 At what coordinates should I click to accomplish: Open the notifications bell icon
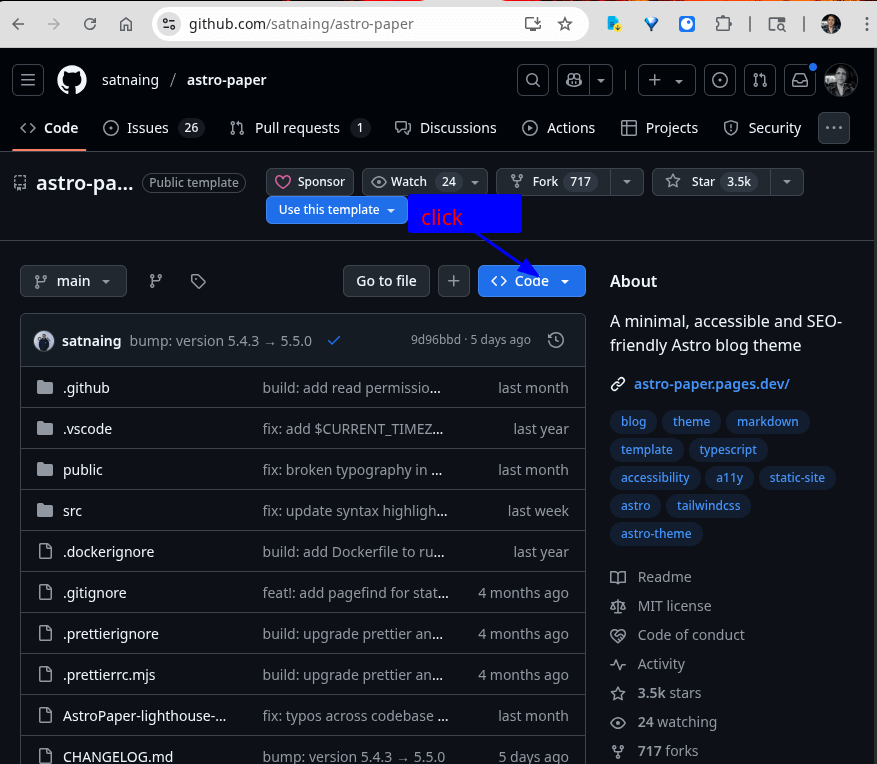[800, 80]
